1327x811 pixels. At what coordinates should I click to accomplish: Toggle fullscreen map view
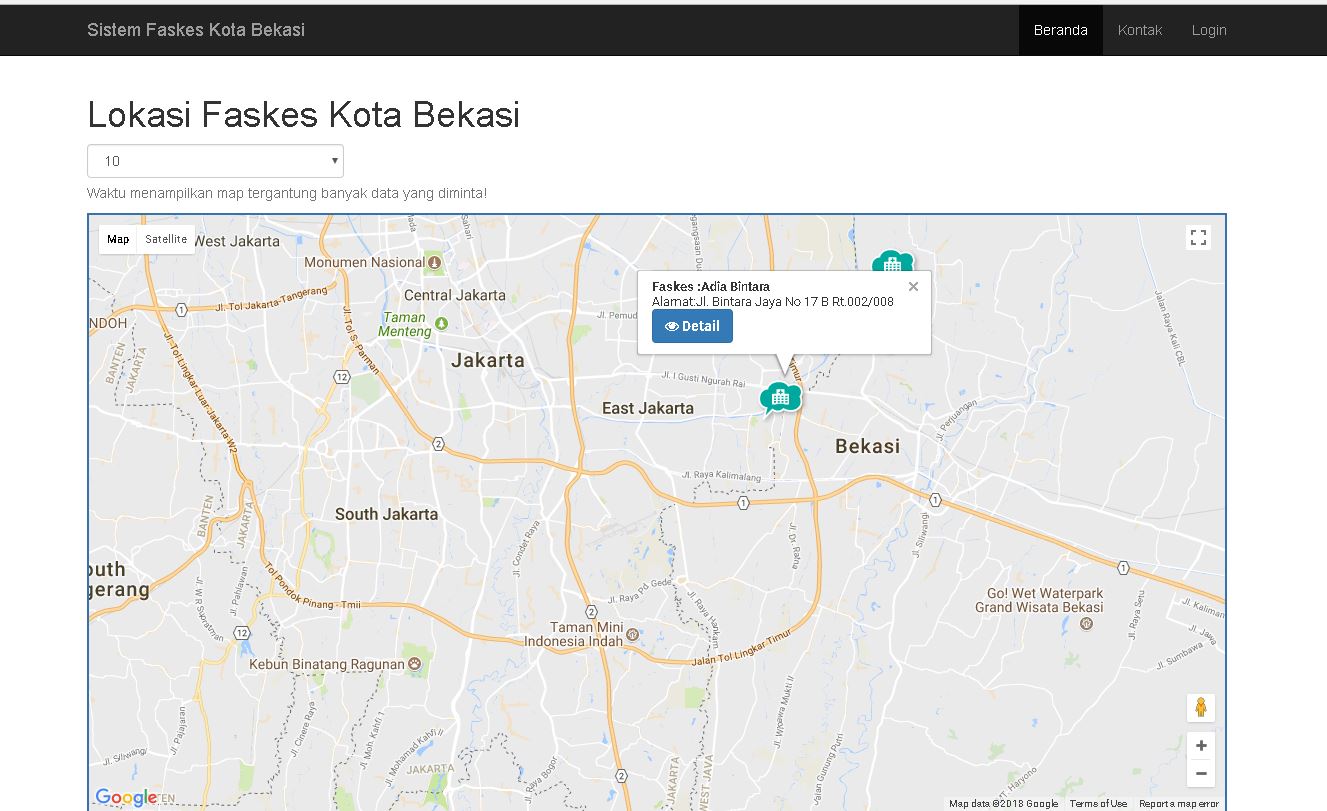click(x=1198, y=237)
